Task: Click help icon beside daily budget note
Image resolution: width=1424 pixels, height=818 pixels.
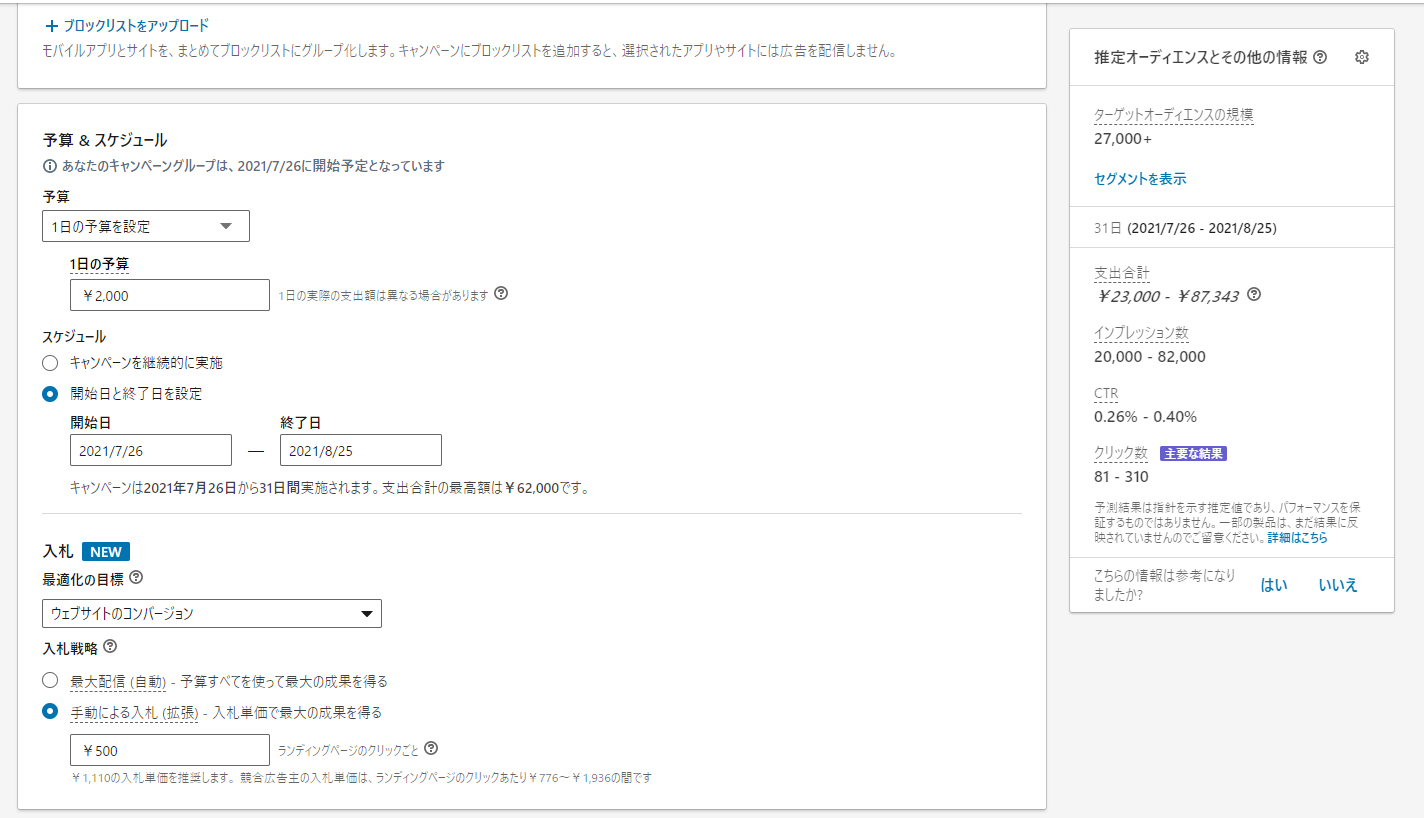Action: (502, 294)
